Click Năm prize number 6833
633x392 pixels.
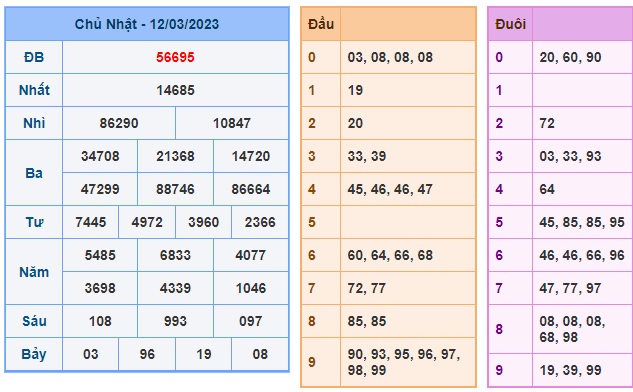[x=175, y=255]
